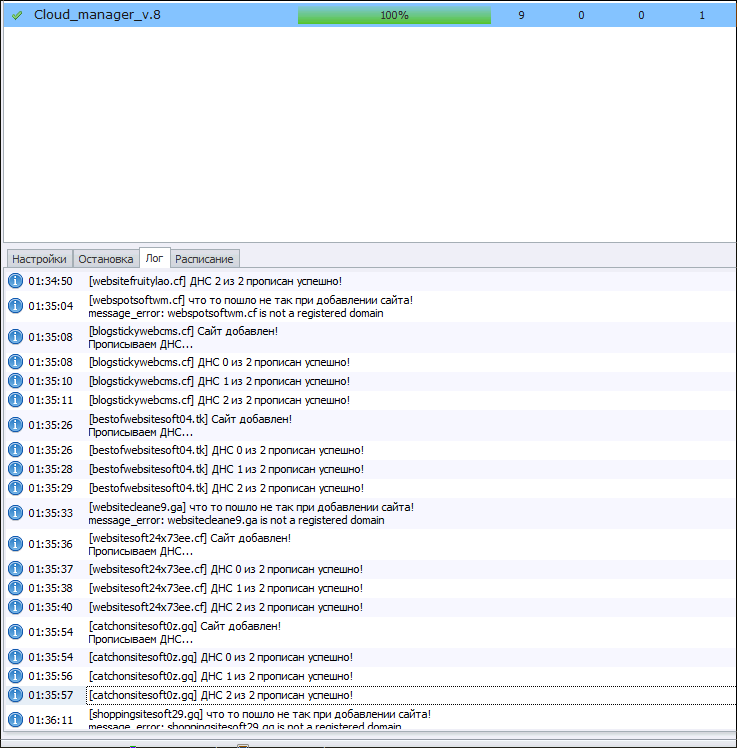Select blogstickywebcms.cf Сайт добавлен log message
Image resolution: width=737 pixels, height=748 pixels.
tap(183, 338)
